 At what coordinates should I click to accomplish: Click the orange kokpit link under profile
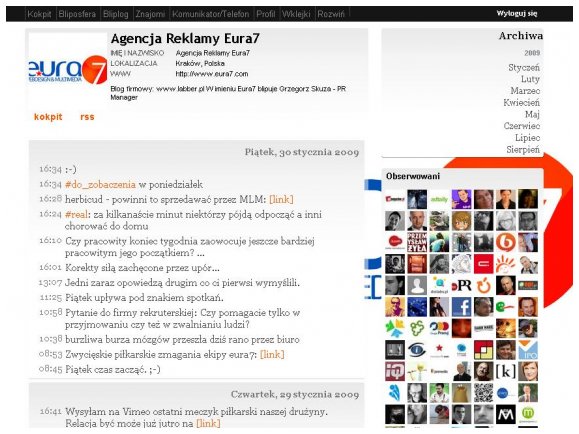click(x=48, y=117)
